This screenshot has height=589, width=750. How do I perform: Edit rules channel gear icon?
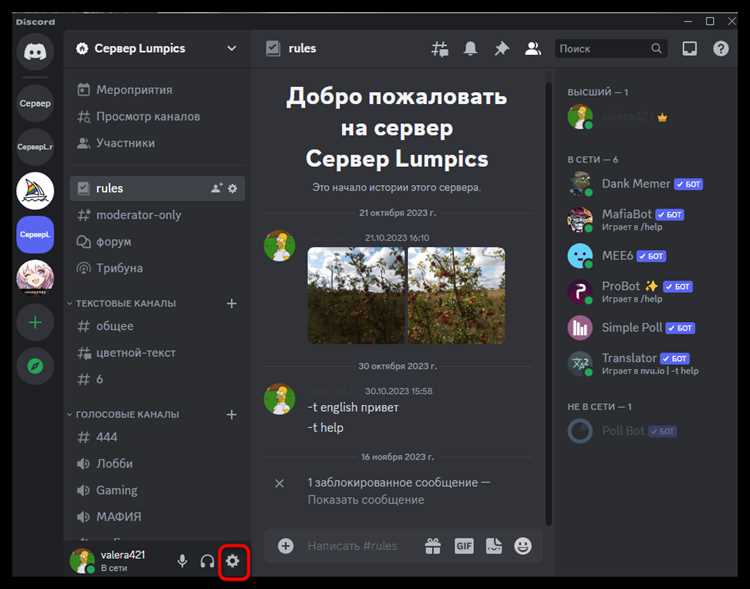tap(232, 189)
